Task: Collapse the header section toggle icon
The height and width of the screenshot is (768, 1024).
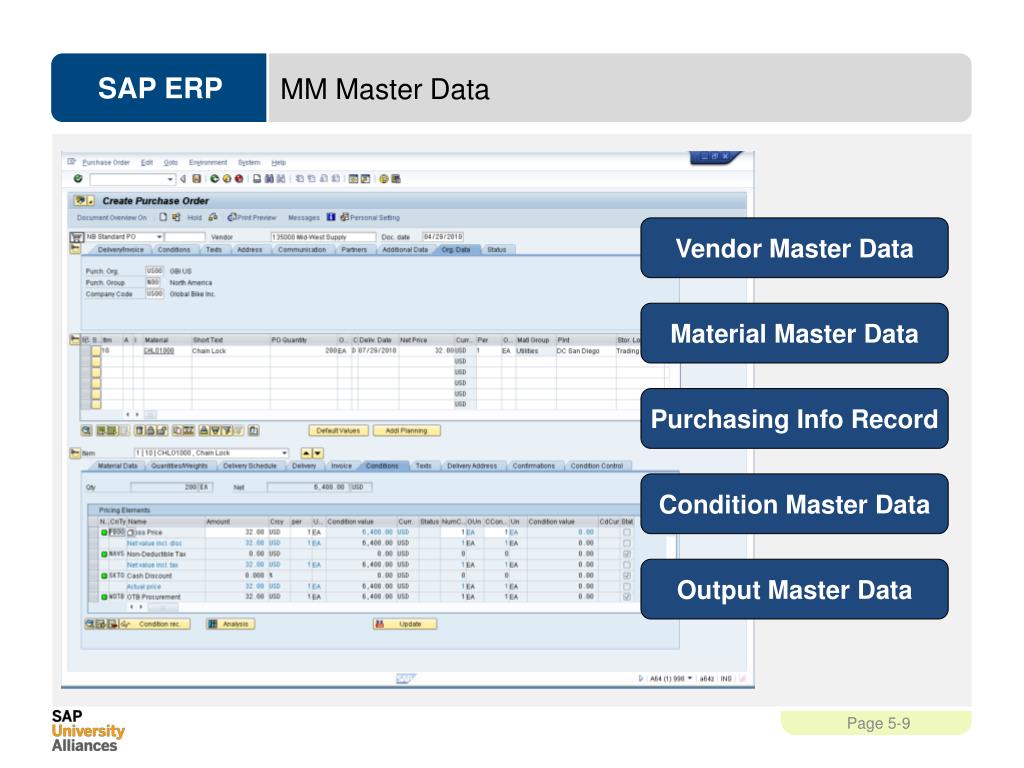Action: pos(75,249)
